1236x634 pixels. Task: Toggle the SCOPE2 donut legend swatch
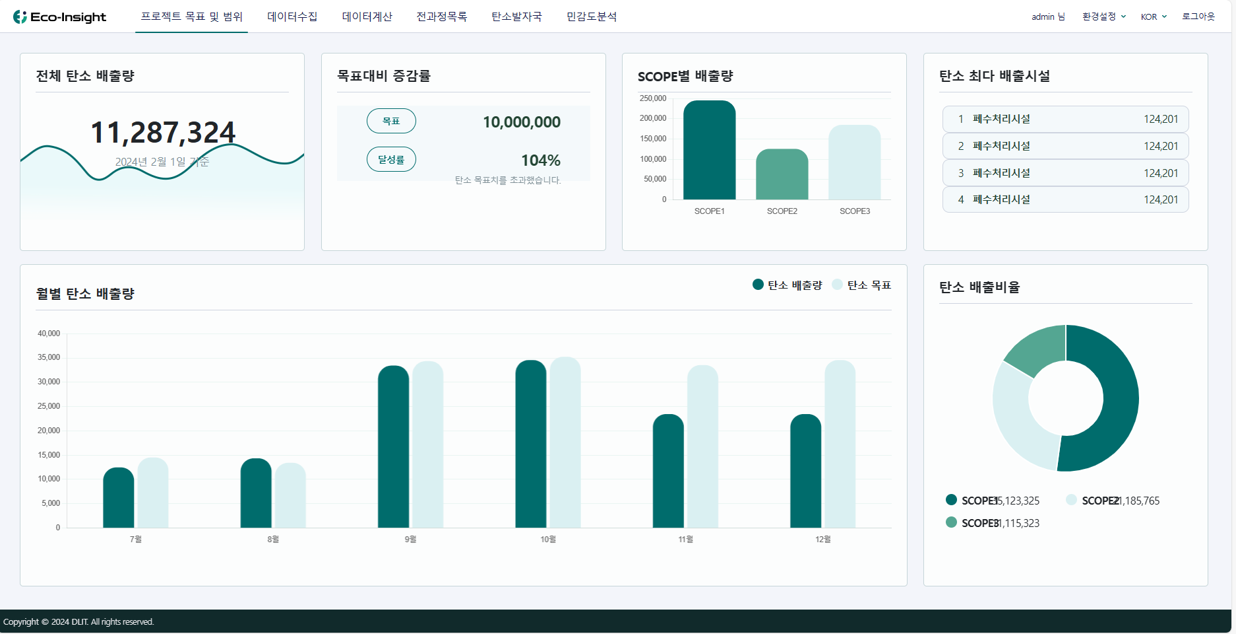(1071, 500)
